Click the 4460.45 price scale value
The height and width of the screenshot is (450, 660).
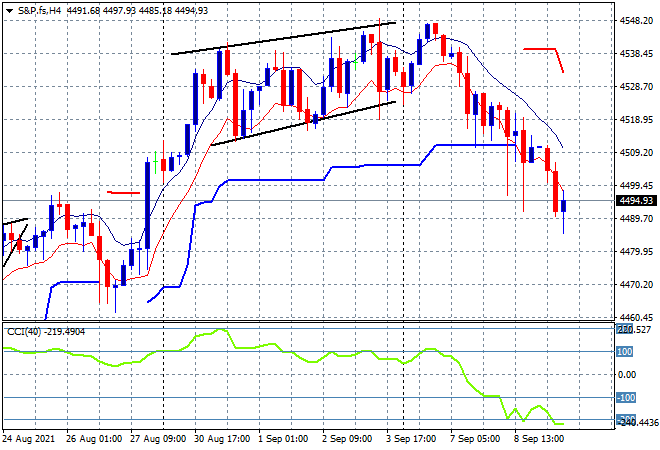click(x=636, y=317)
